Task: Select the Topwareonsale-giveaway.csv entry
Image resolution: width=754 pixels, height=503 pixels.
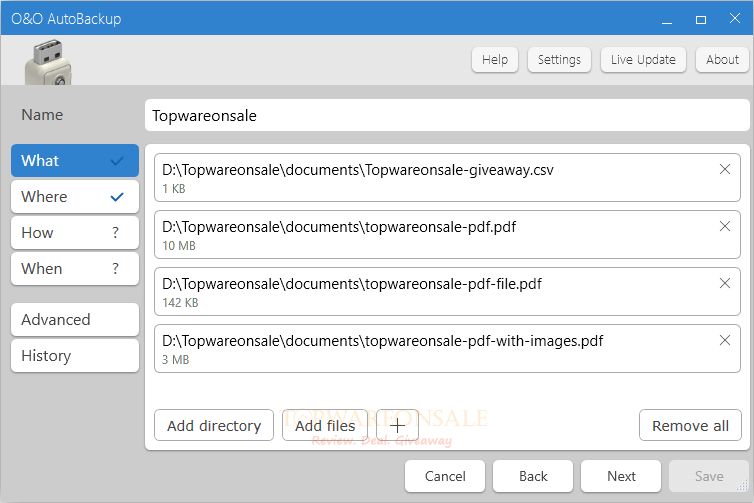Action: [x=447, y=177]
